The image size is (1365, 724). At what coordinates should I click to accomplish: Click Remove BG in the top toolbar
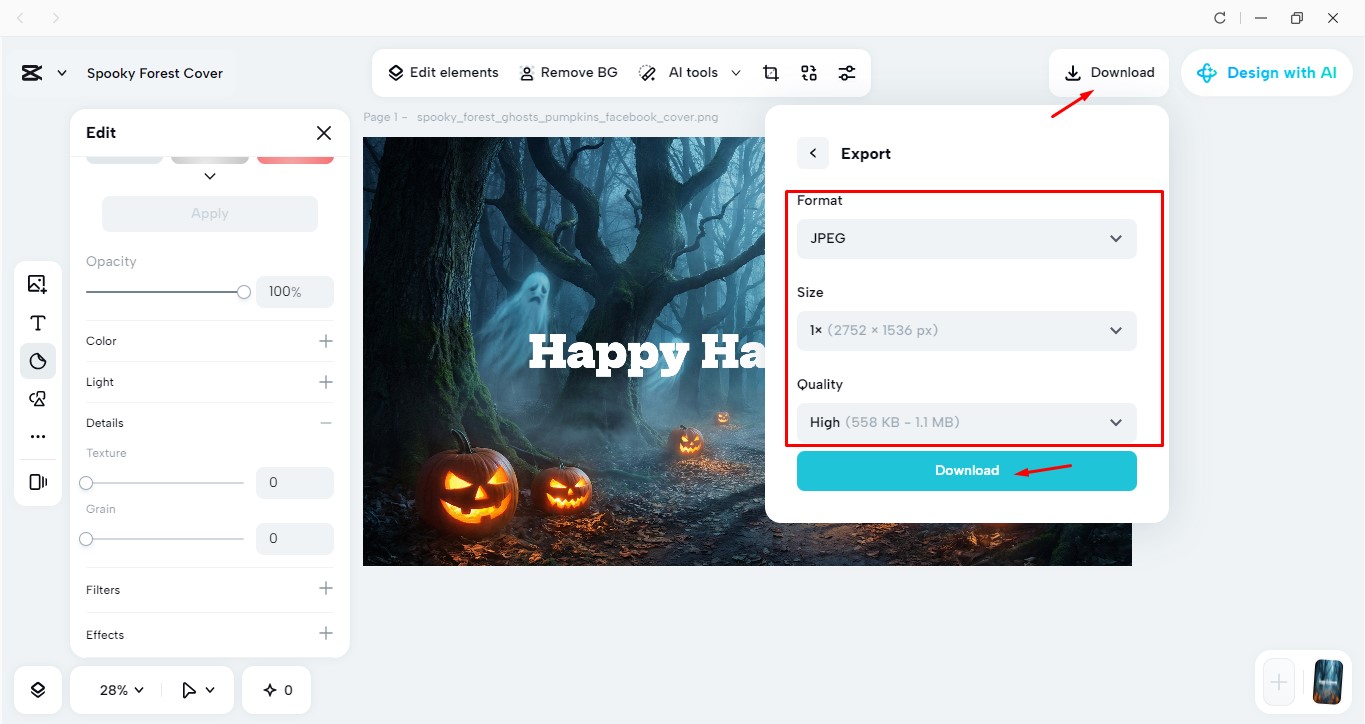[x=568, y=72]
